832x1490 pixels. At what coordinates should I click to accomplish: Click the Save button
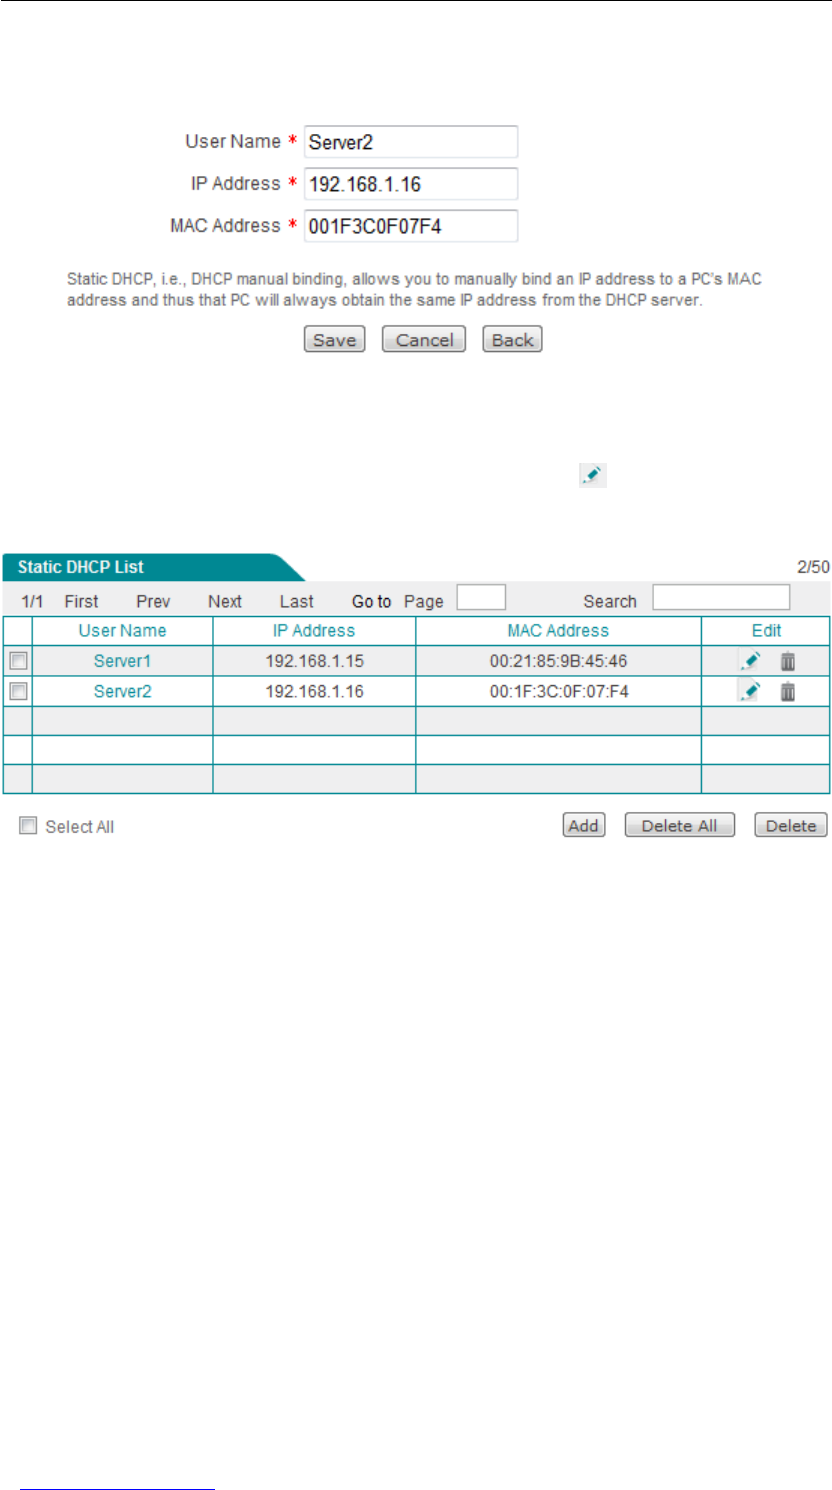click(x=335, y=340)
